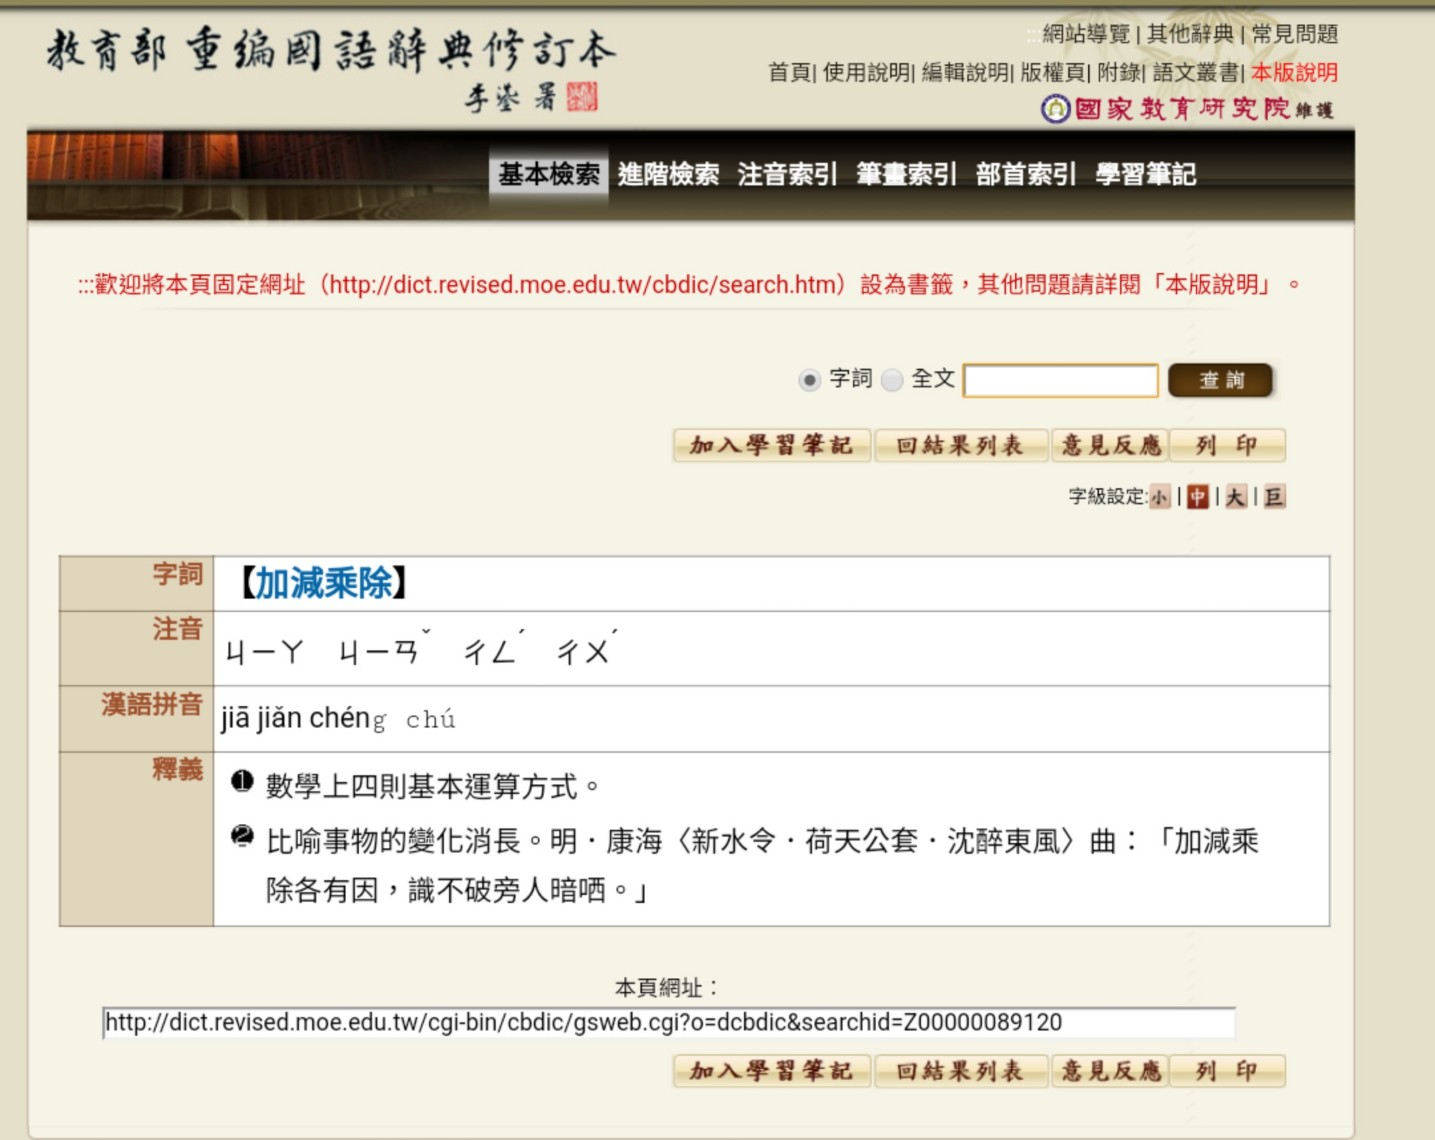
Task: Click the 加減乘除 headword link
Action: point(324,583)
